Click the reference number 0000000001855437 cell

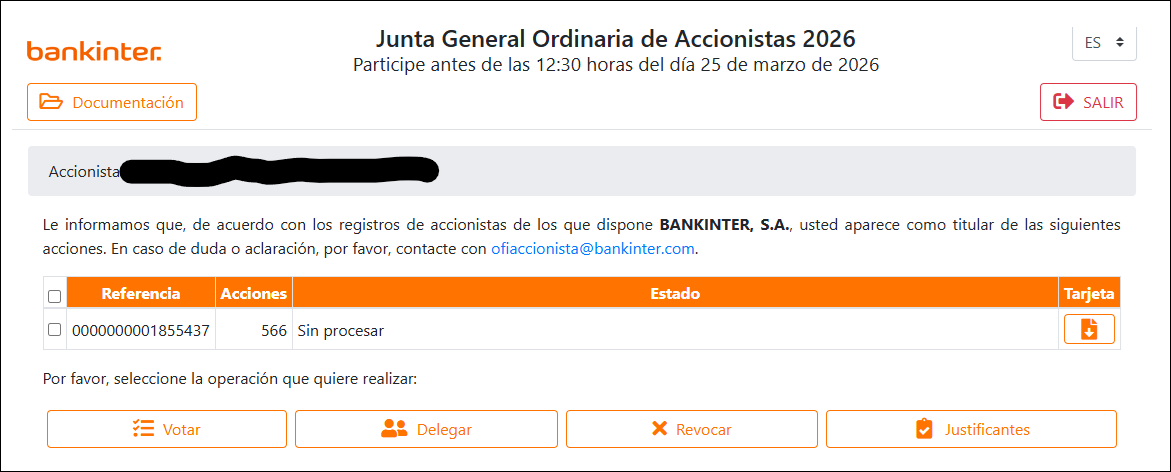(141, 330)
